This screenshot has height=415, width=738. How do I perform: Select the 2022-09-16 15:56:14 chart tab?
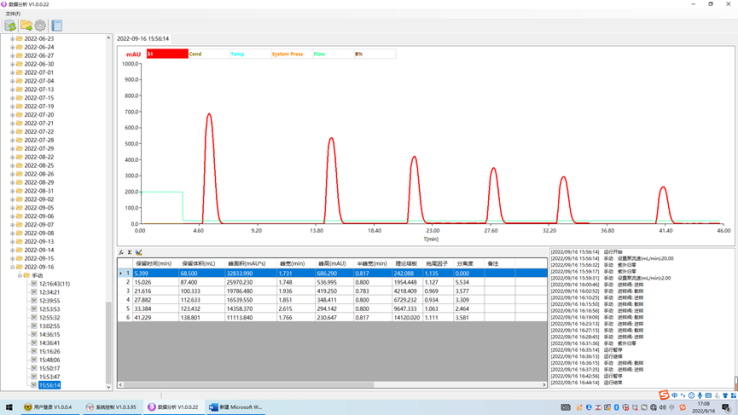(x=144, y=39)
